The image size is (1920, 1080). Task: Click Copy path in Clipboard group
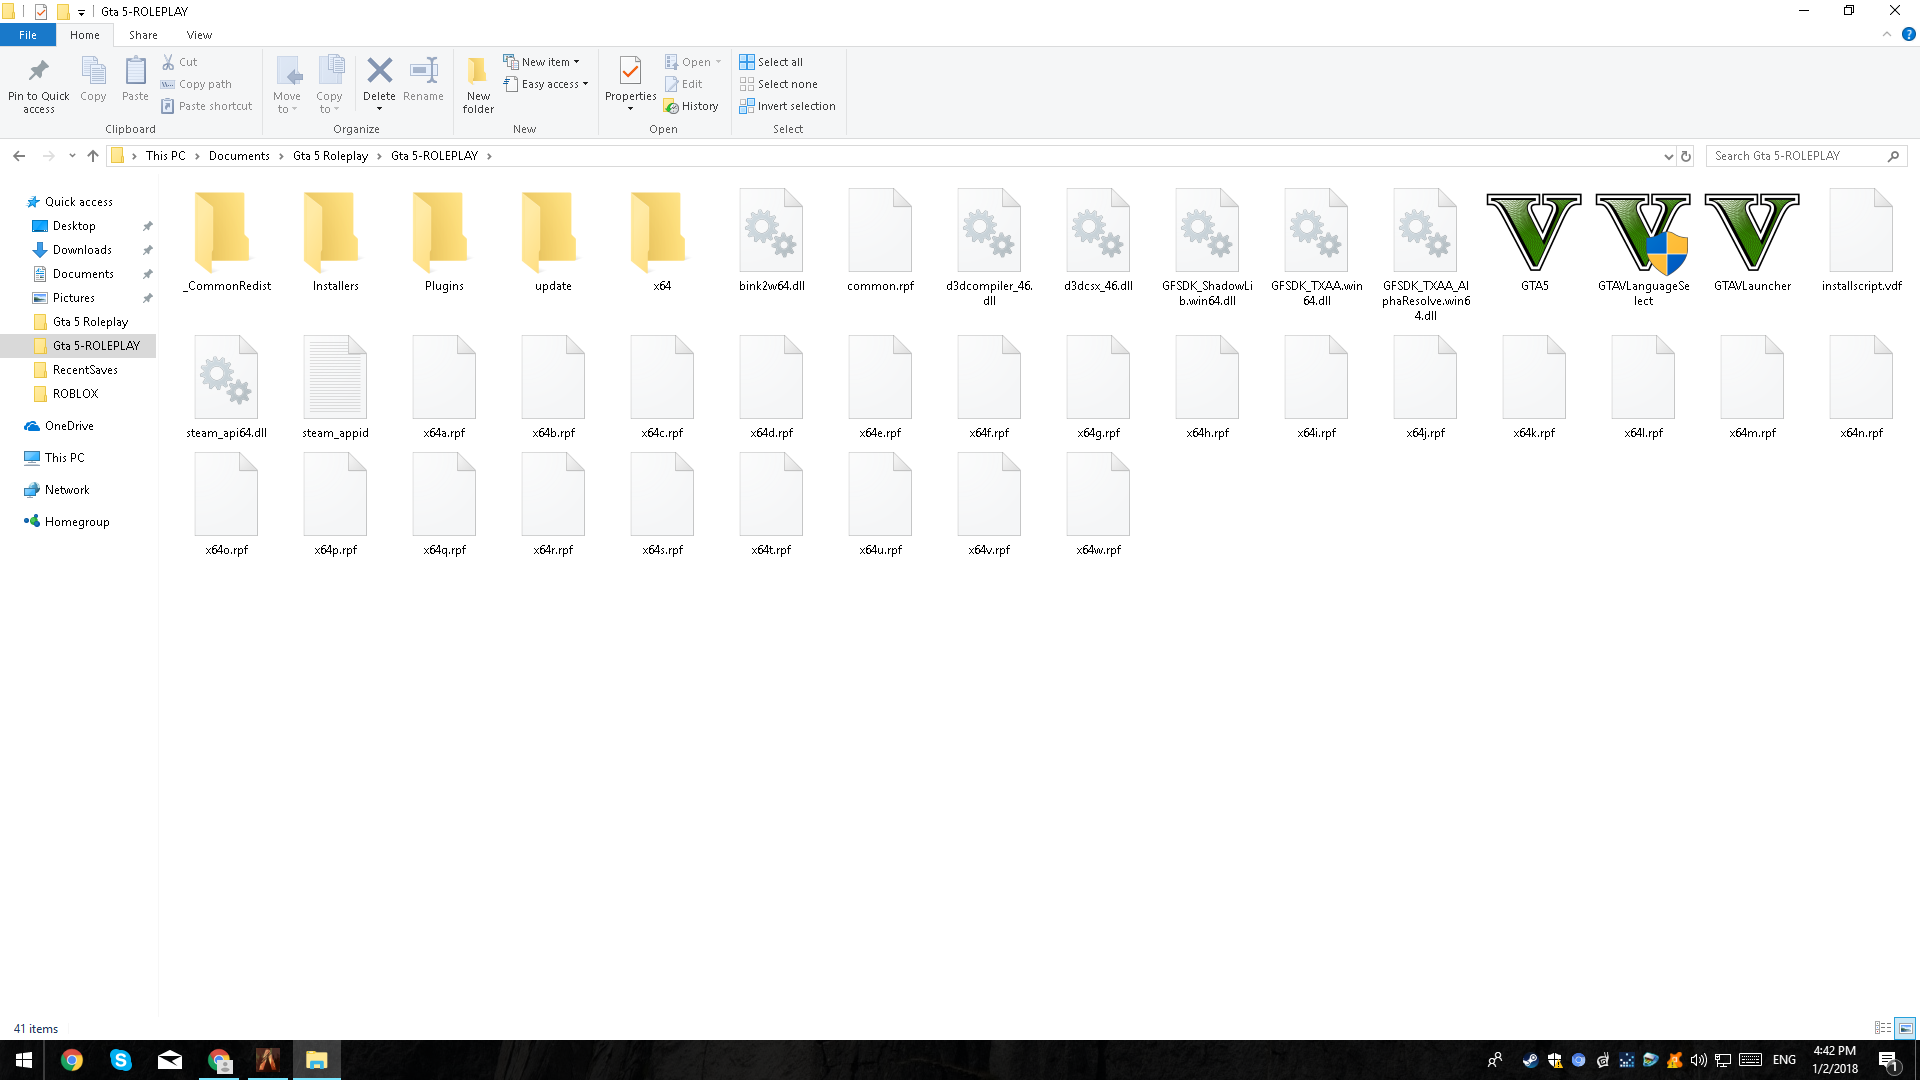pyautogui.click(x=196, y=84)
